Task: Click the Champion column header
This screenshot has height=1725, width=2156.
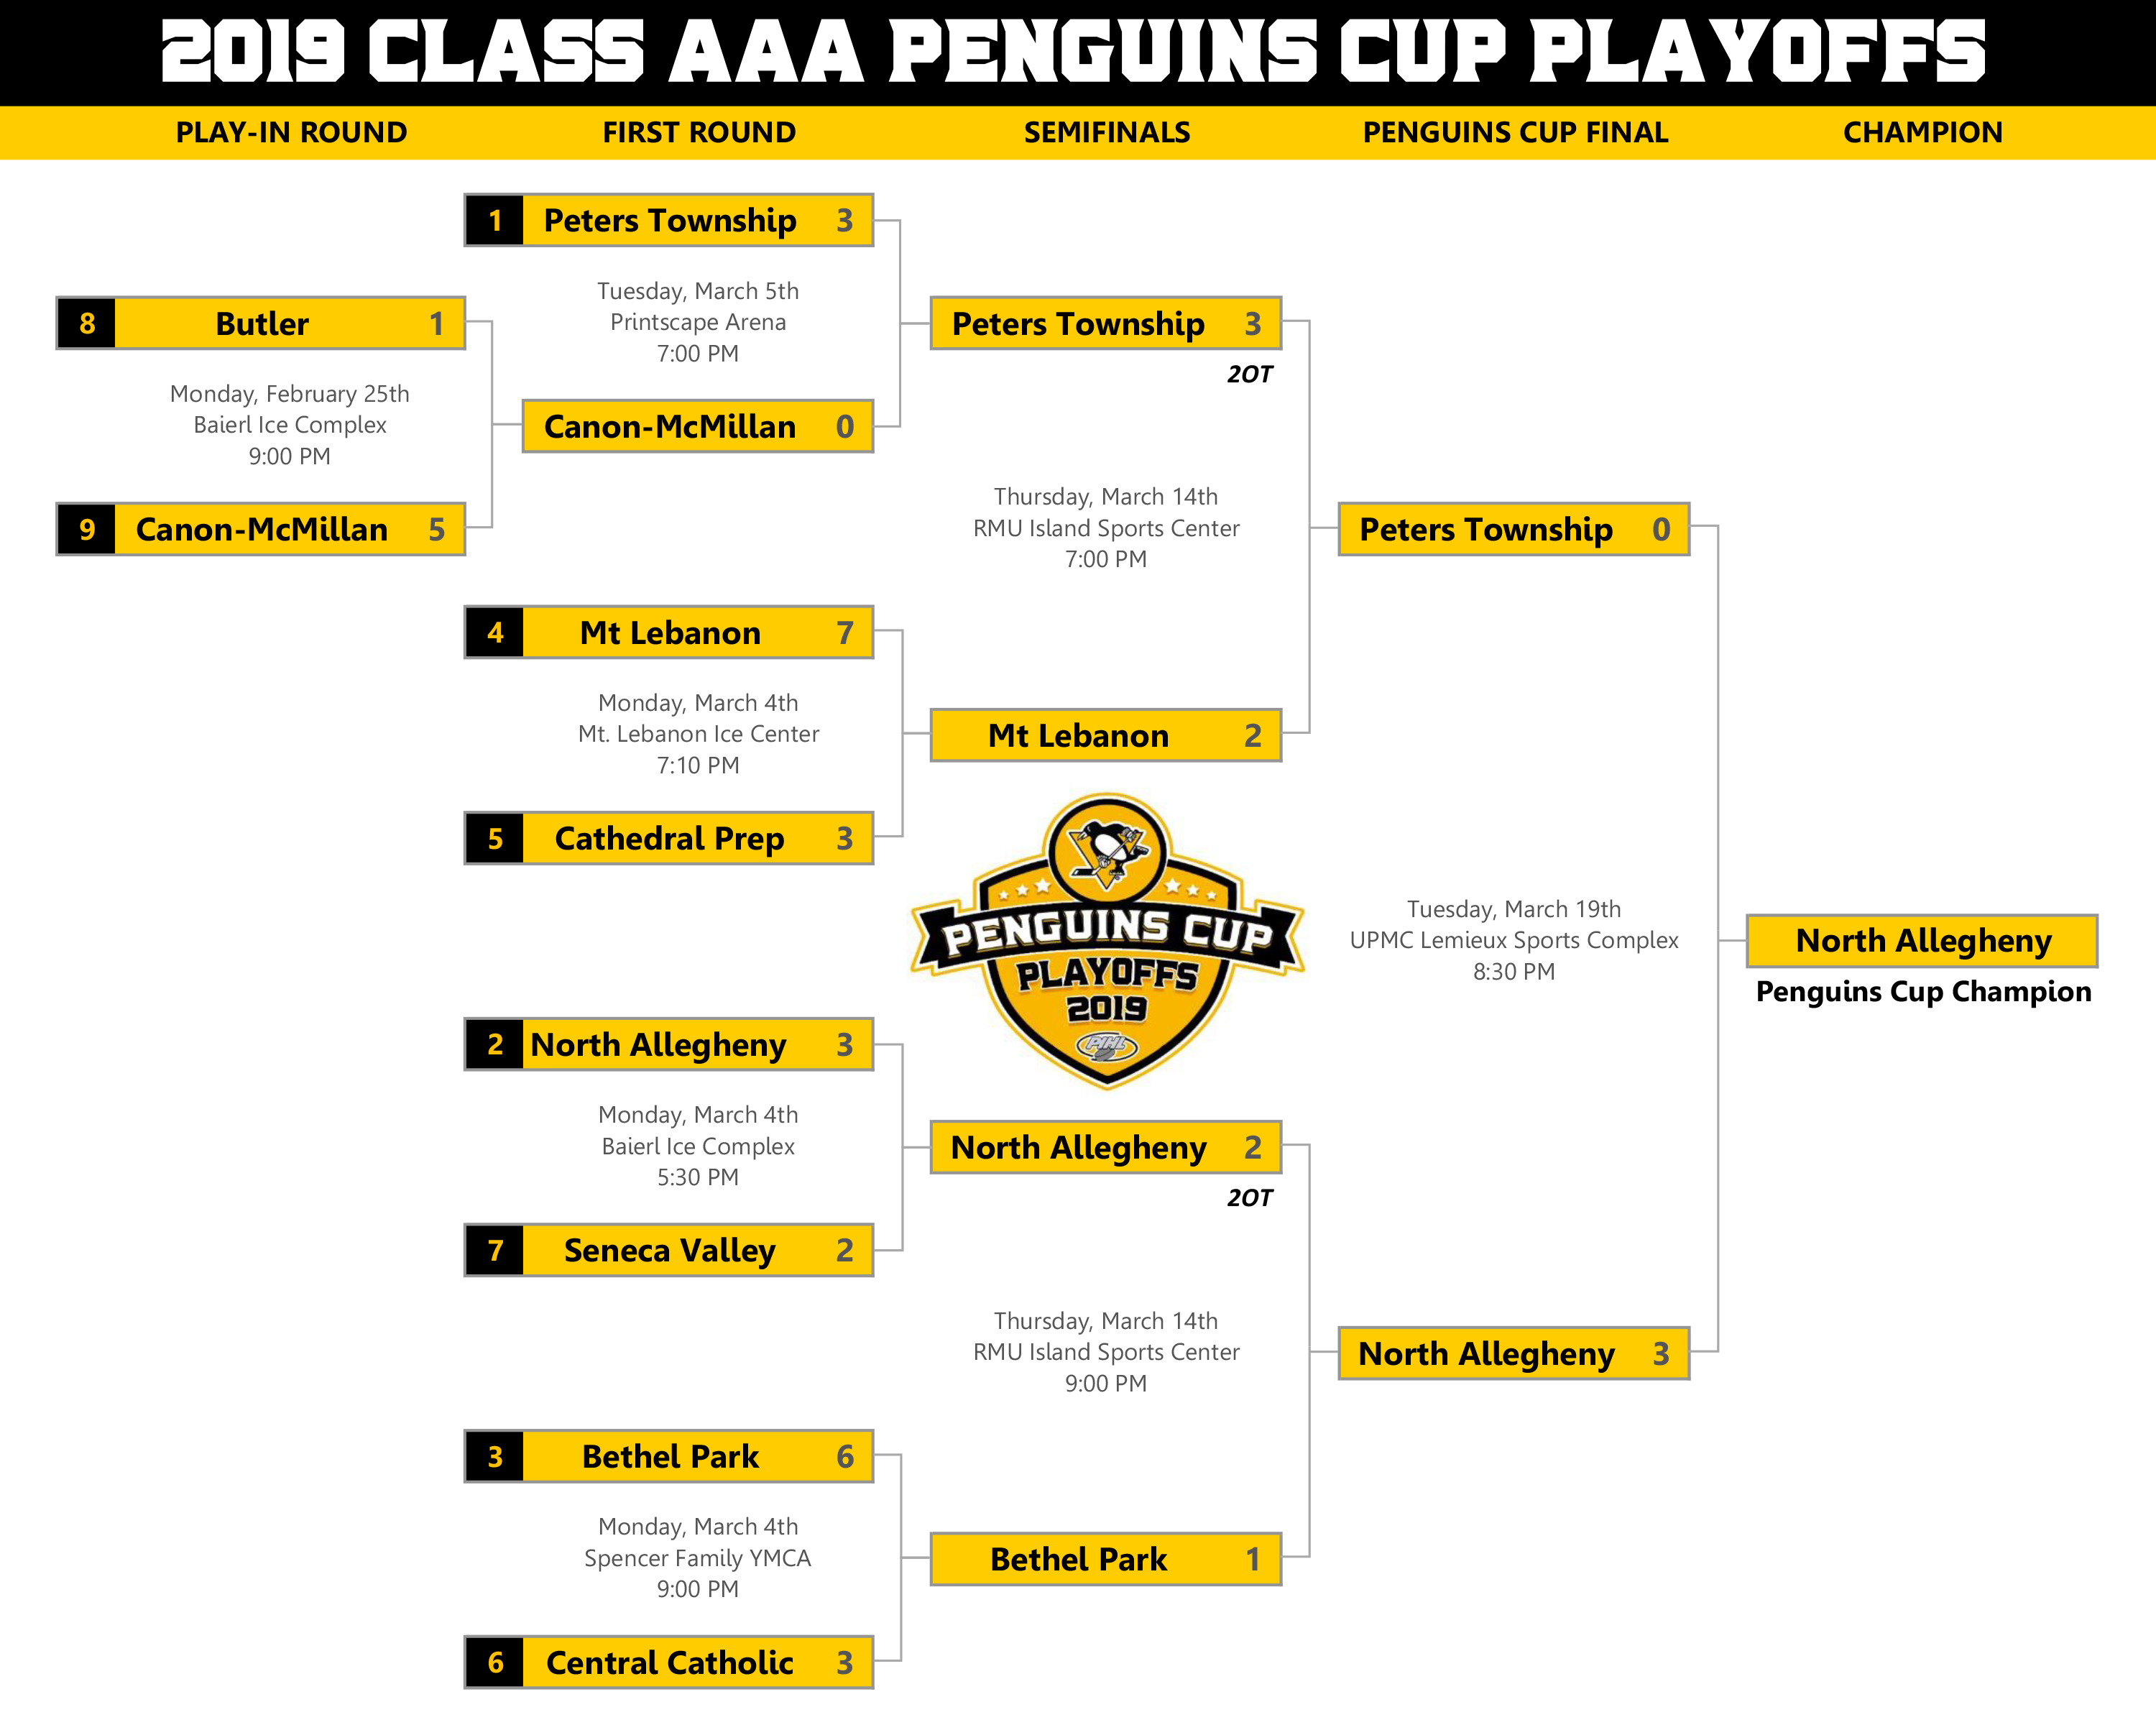Action: pos(1922,132)
